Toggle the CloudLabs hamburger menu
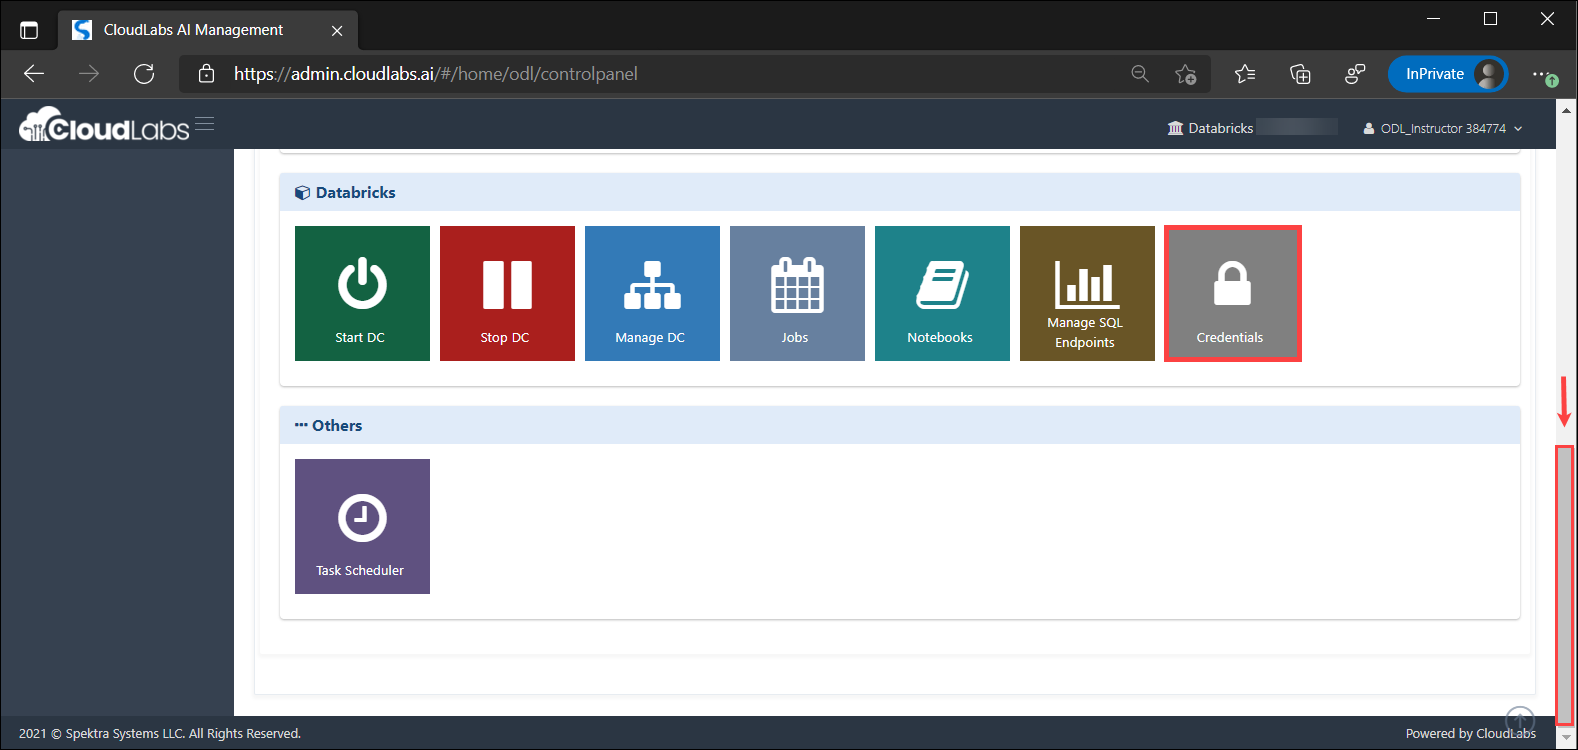The width and height of the screenshot is (1578, 750). [205, 124]
